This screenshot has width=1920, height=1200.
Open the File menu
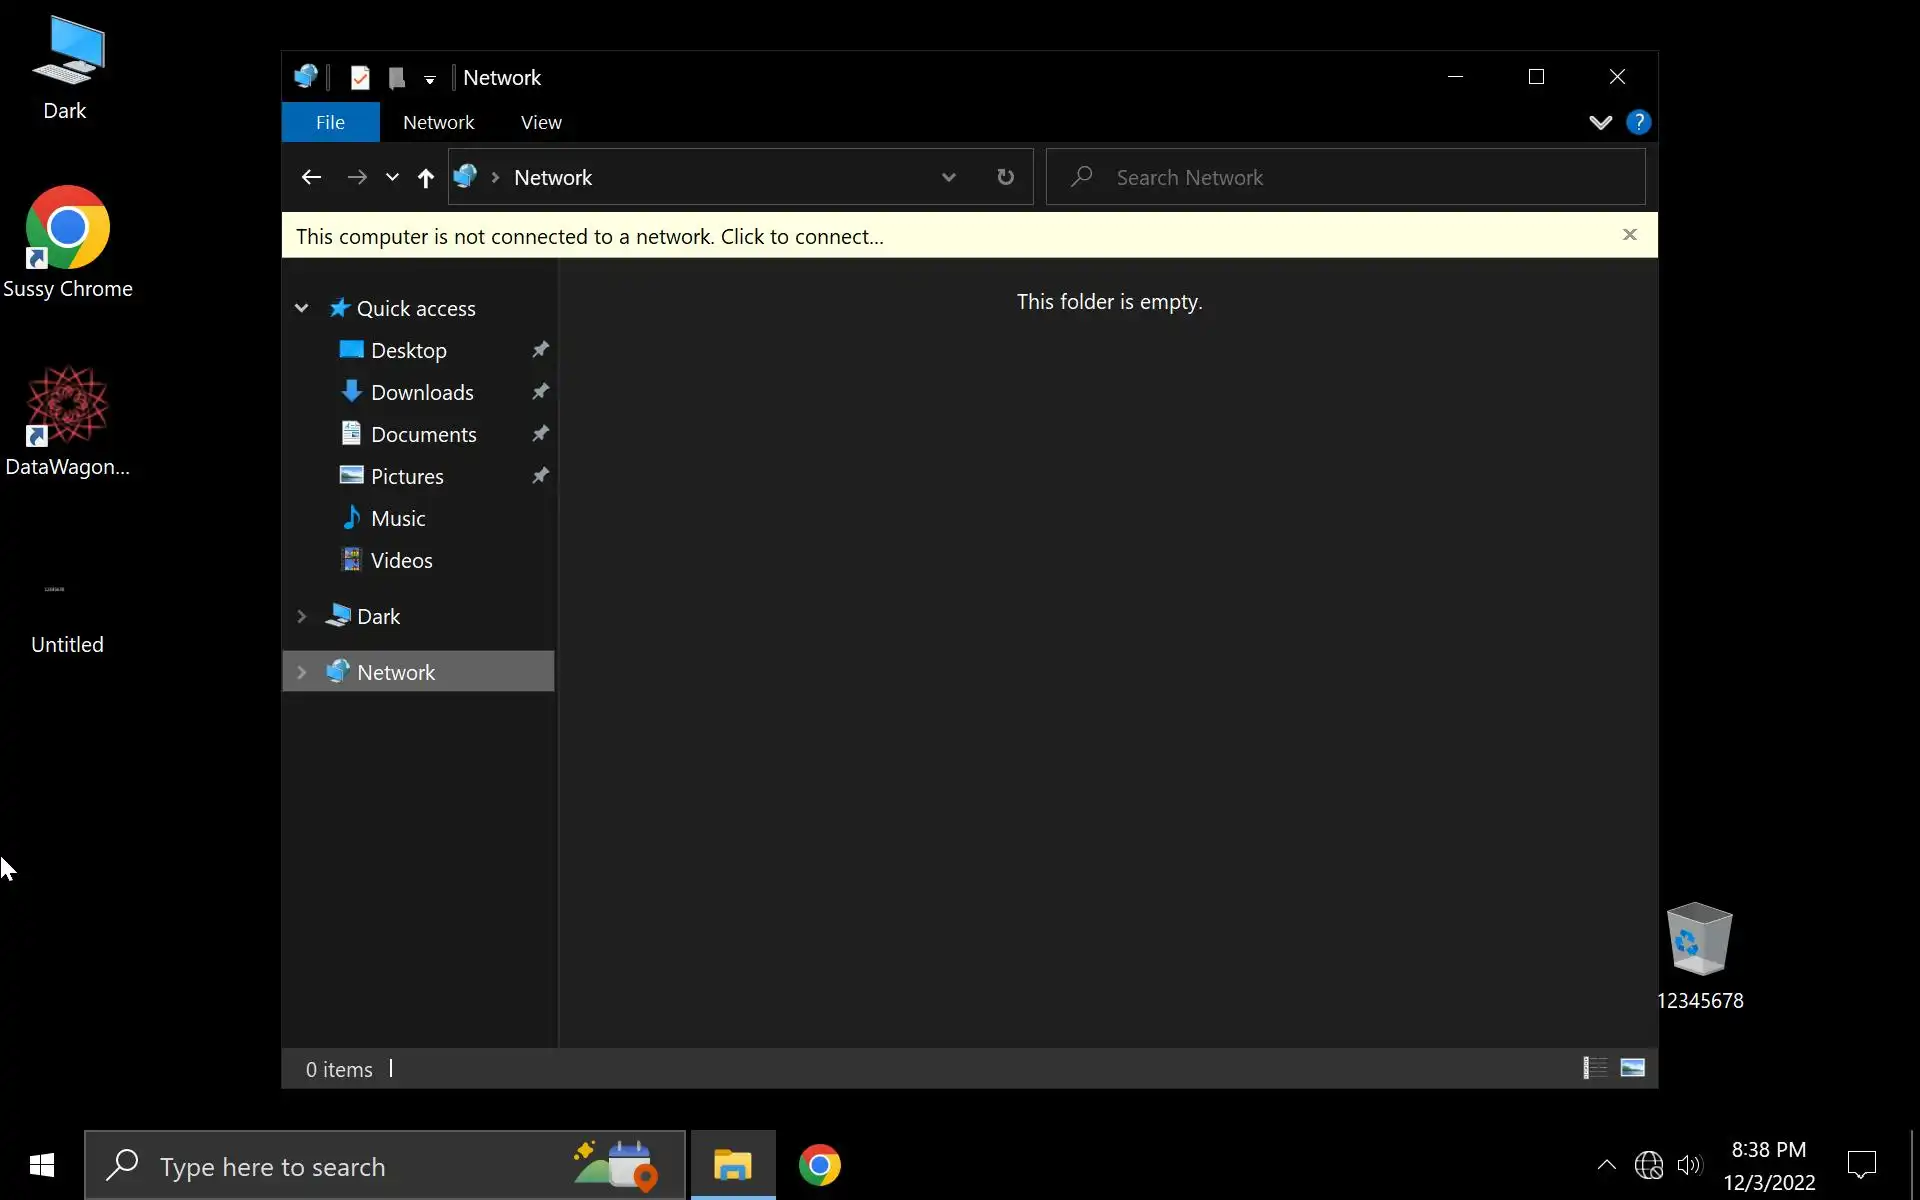pos(330,122)
